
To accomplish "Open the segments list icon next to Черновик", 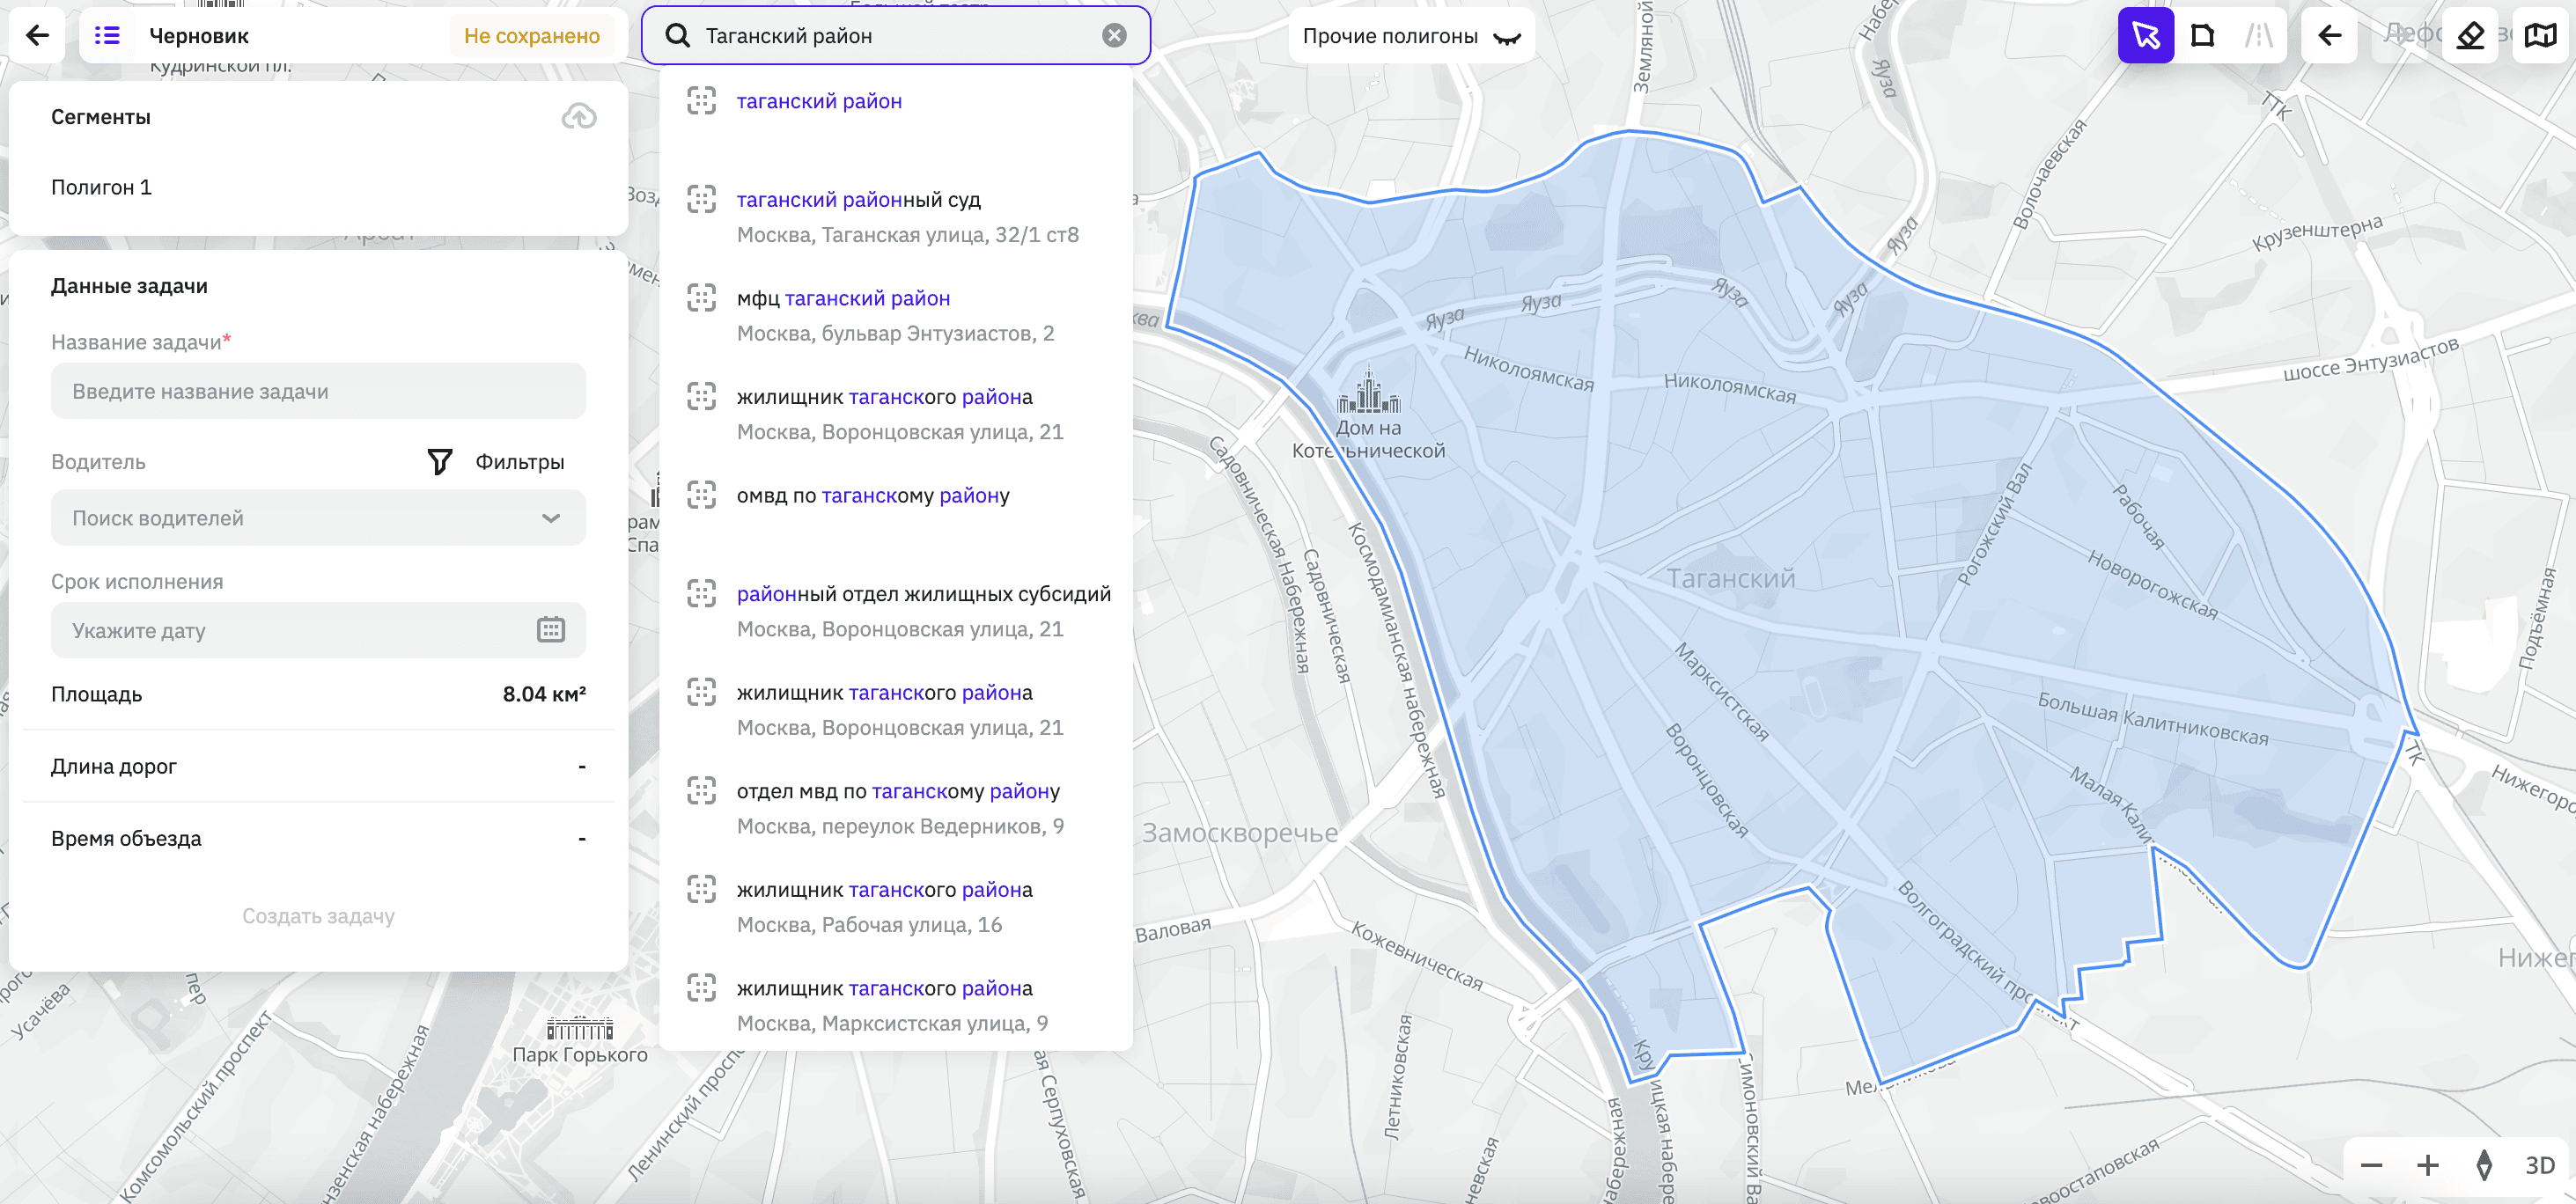I will [107, 35].
